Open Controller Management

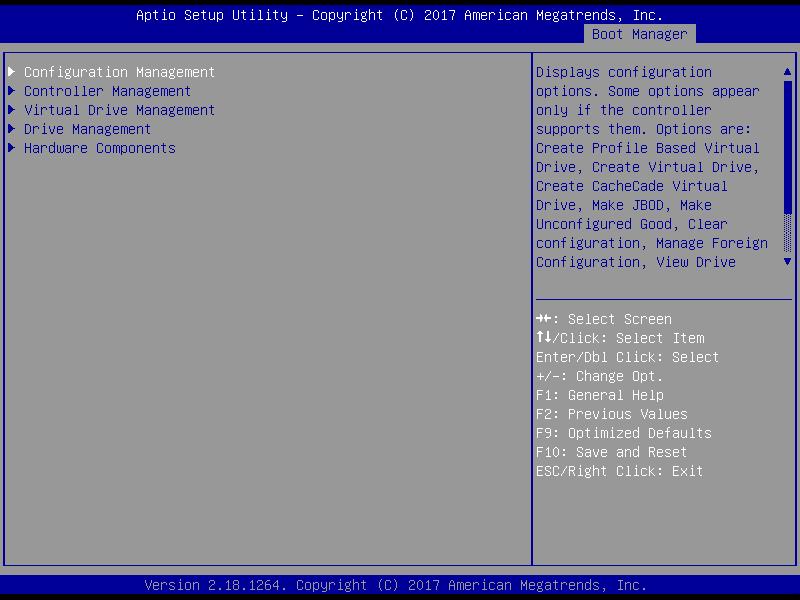coord(108,91)
